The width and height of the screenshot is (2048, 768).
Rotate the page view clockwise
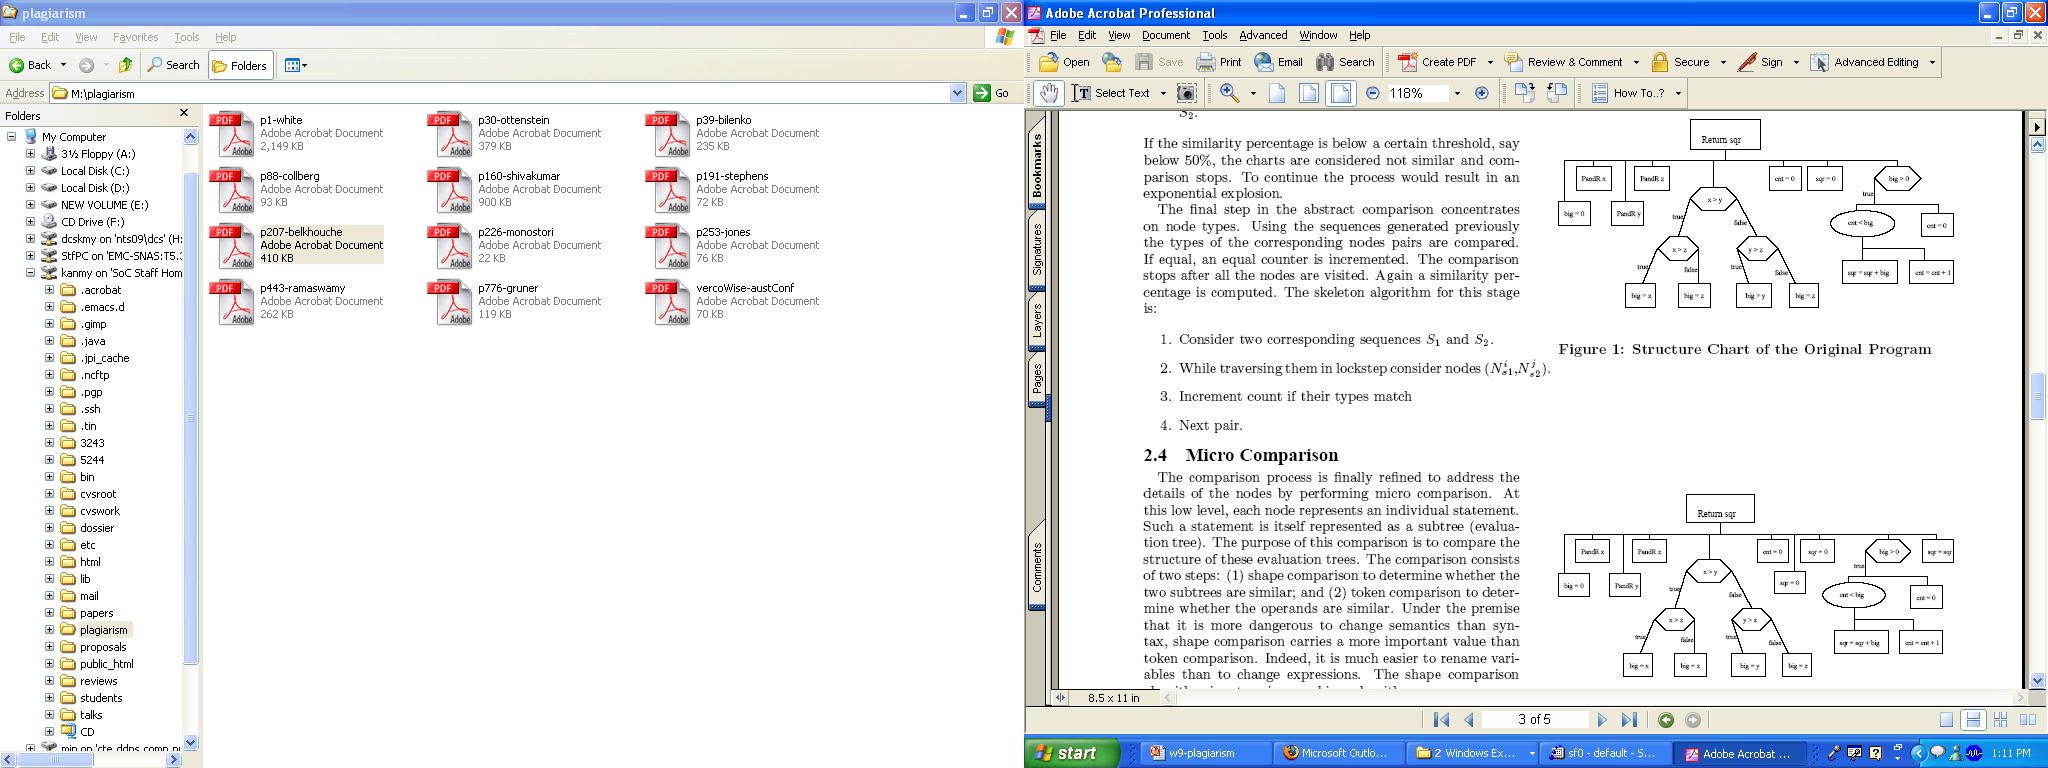coord(1524,93)
